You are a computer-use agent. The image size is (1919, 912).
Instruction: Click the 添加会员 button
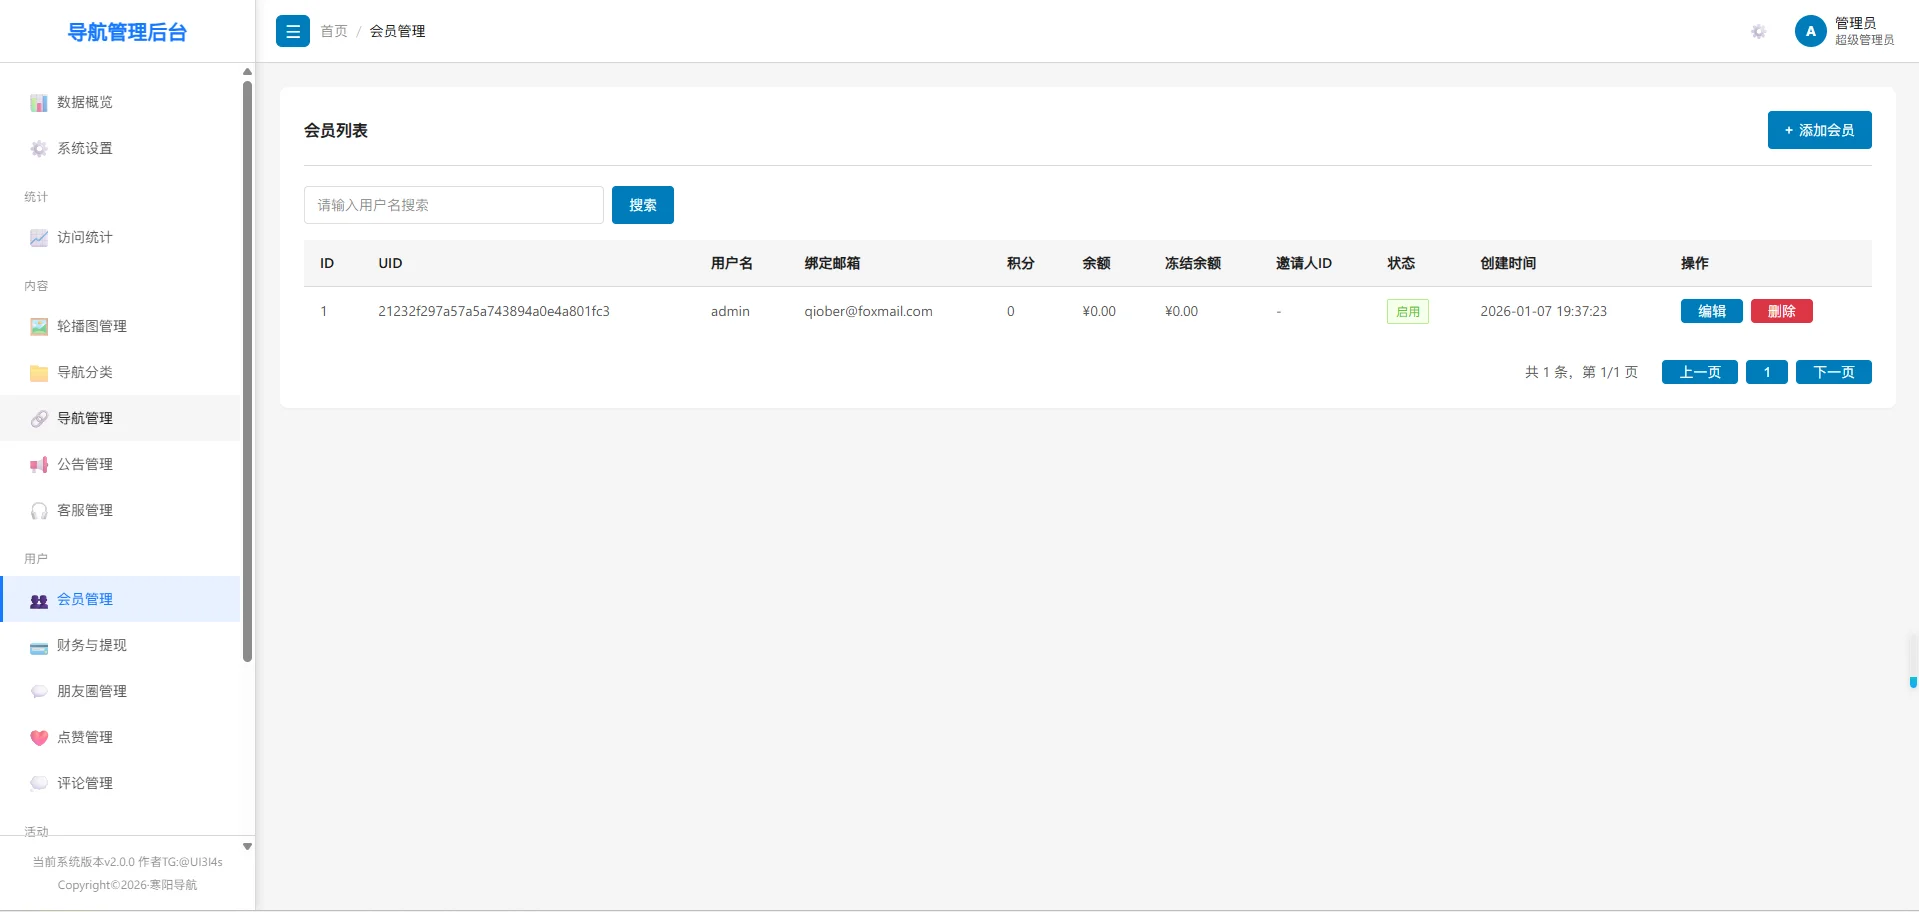(1819, 130)
